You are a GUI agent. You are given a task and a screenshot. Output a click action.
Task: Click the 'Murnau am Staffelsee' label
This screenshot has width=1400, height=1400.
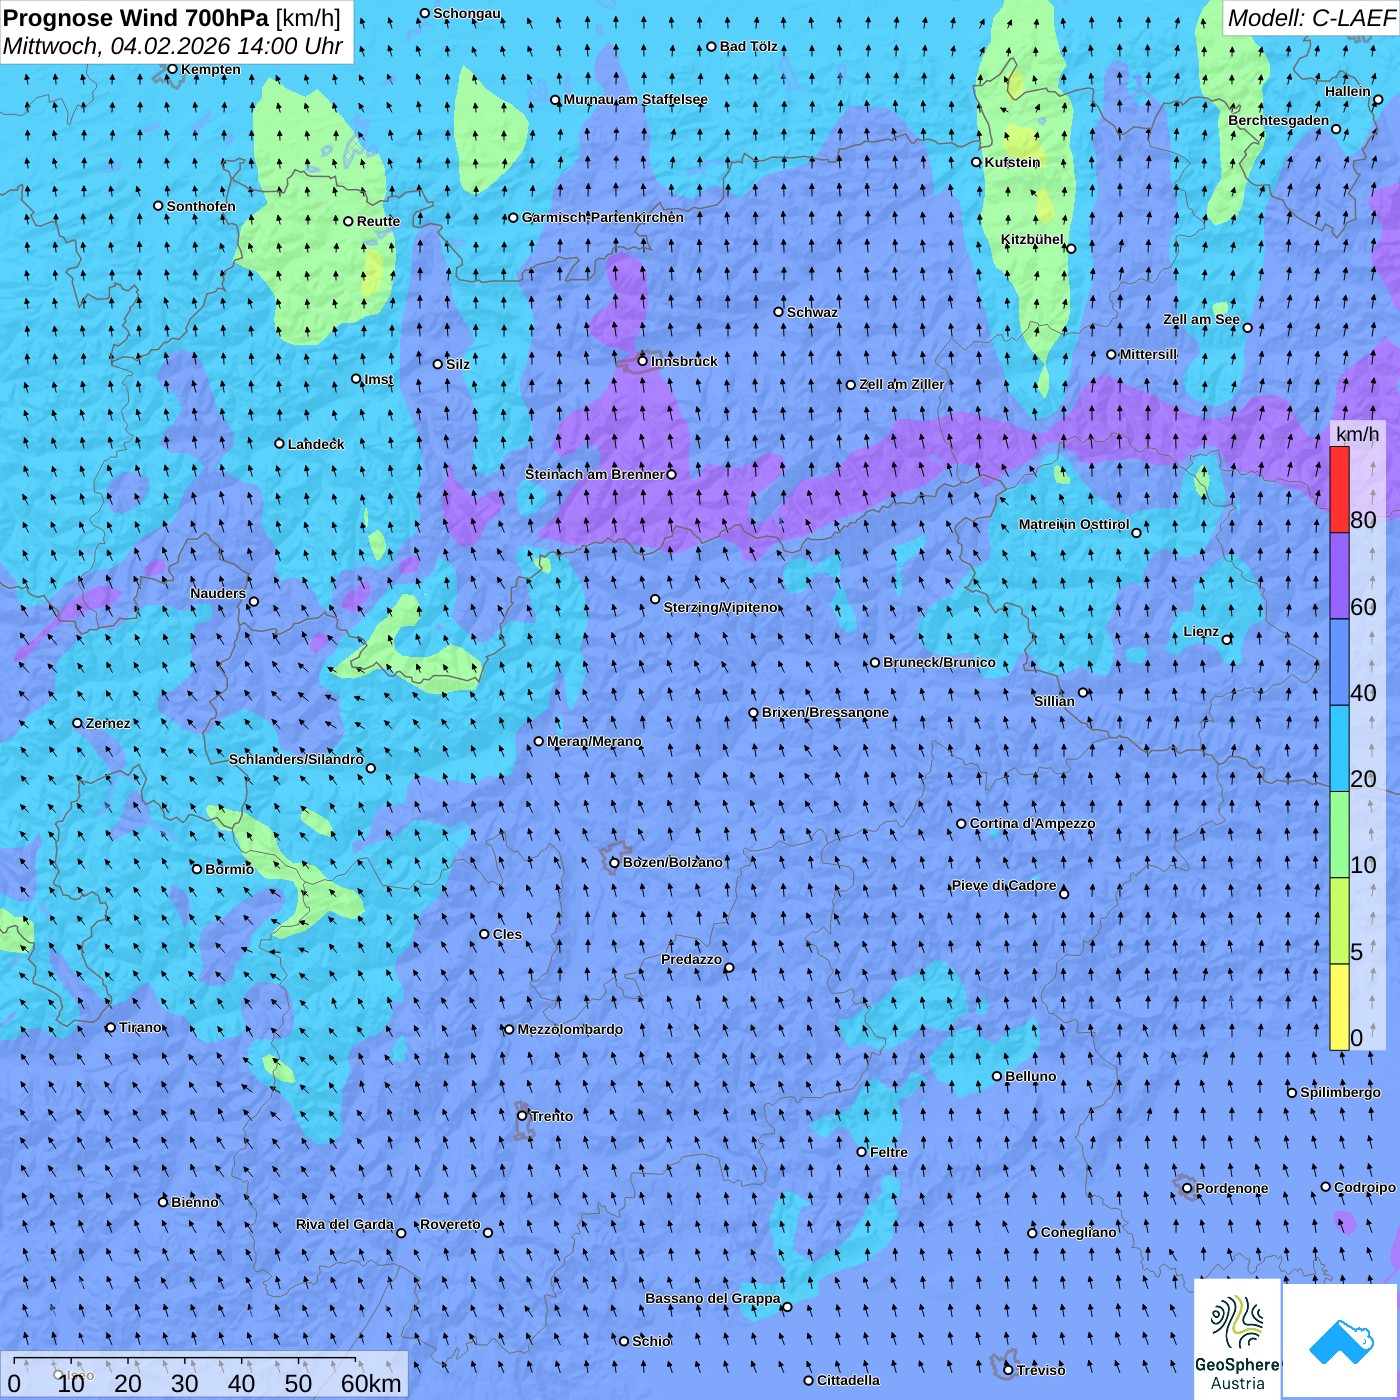coord(636,99)
